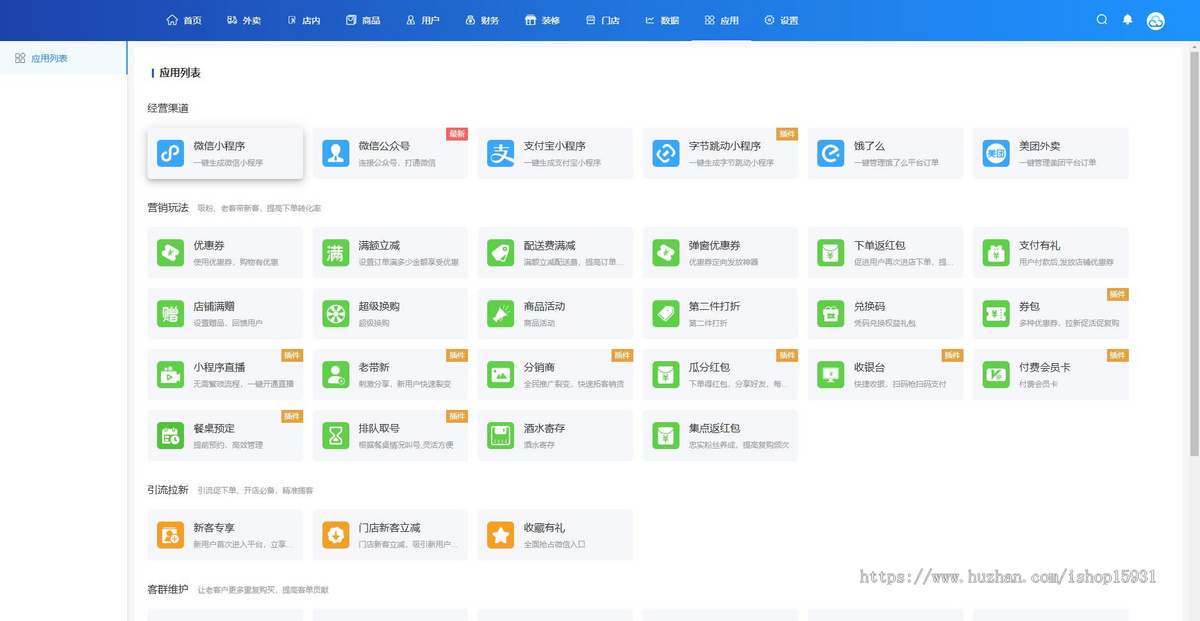Open the 外卖 nav menu
The height and width of the screenshot is (621, 1200).
coord(244,20)
